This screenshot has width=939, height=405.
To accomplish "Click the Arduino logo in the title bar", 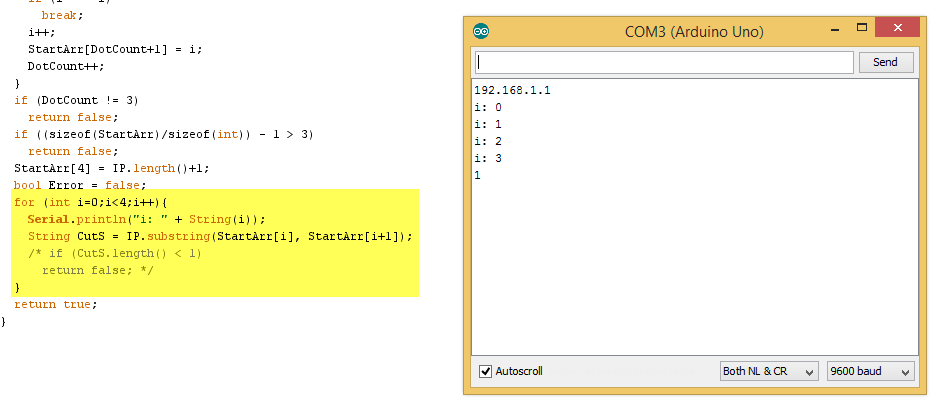I will click(x=481, y=31).
